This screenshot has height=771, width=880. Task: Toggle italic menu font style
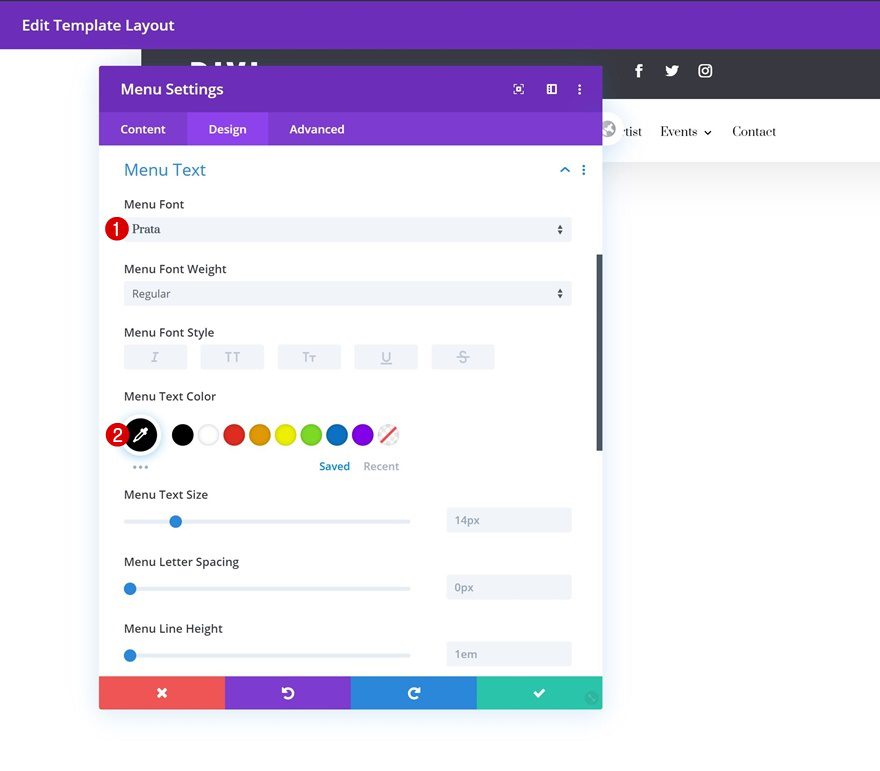(x=155, y=357)
